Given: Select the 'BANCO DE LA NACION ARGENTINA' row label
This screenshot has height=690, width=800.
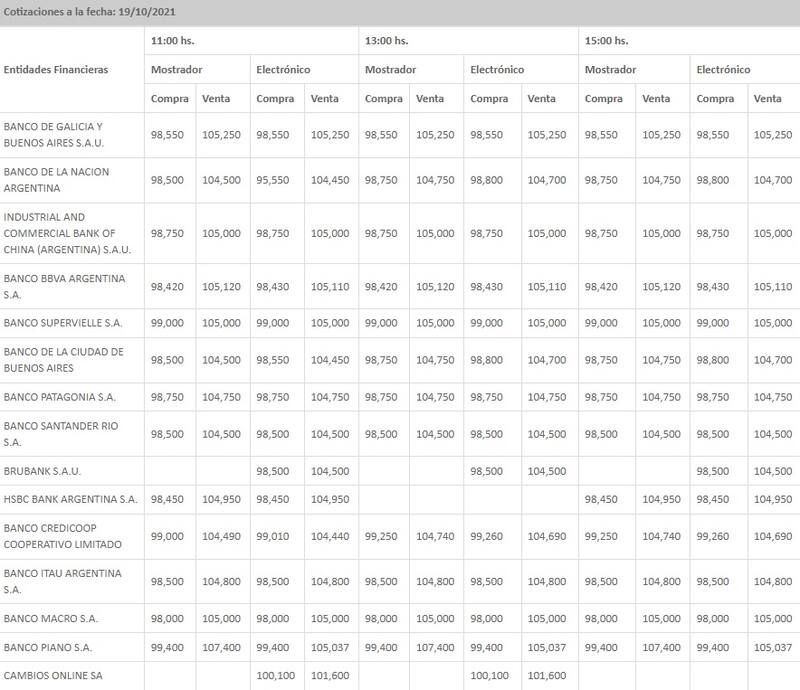Looking at the screenshot, I should coord(57,180).
